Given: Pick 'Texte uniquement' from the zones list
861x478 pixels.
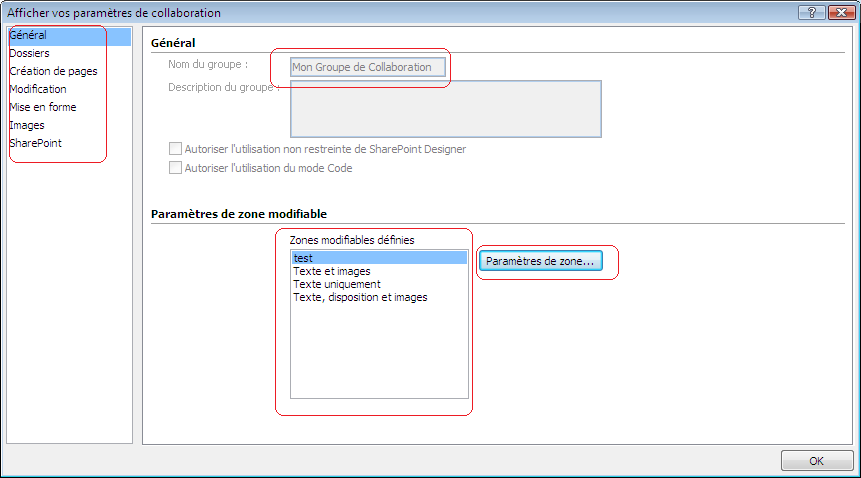Looking at the screenshot, I should [x=336, y=284].
